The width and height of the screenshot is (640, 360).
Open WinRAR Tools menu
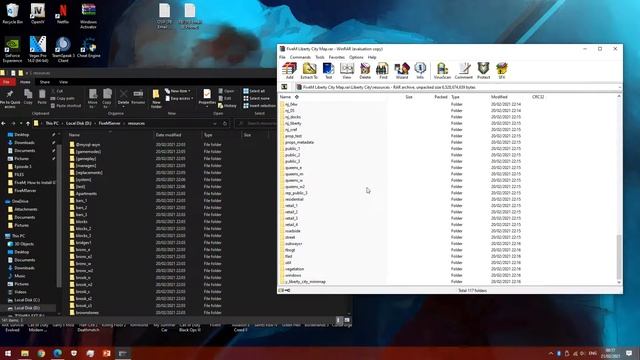tap(320, 57)
